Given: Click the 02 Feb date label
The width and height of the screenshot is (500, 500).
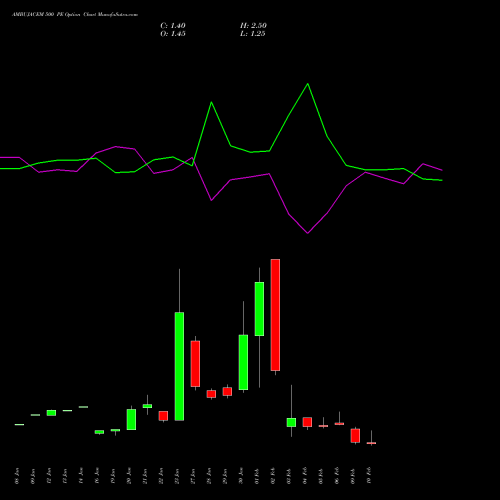Looking at the screenshot, I should coord(273,476).
